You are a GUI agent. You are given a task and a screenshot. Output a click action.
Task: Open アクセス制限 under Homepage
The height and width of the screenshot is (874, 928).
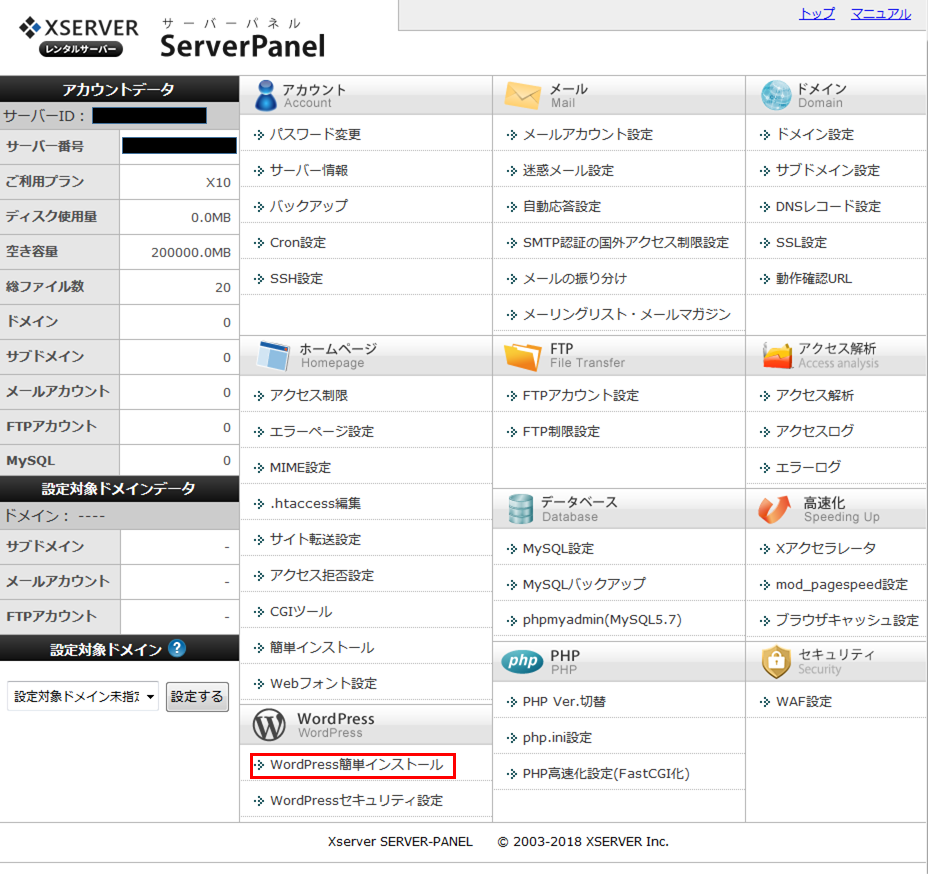(309, 395)
